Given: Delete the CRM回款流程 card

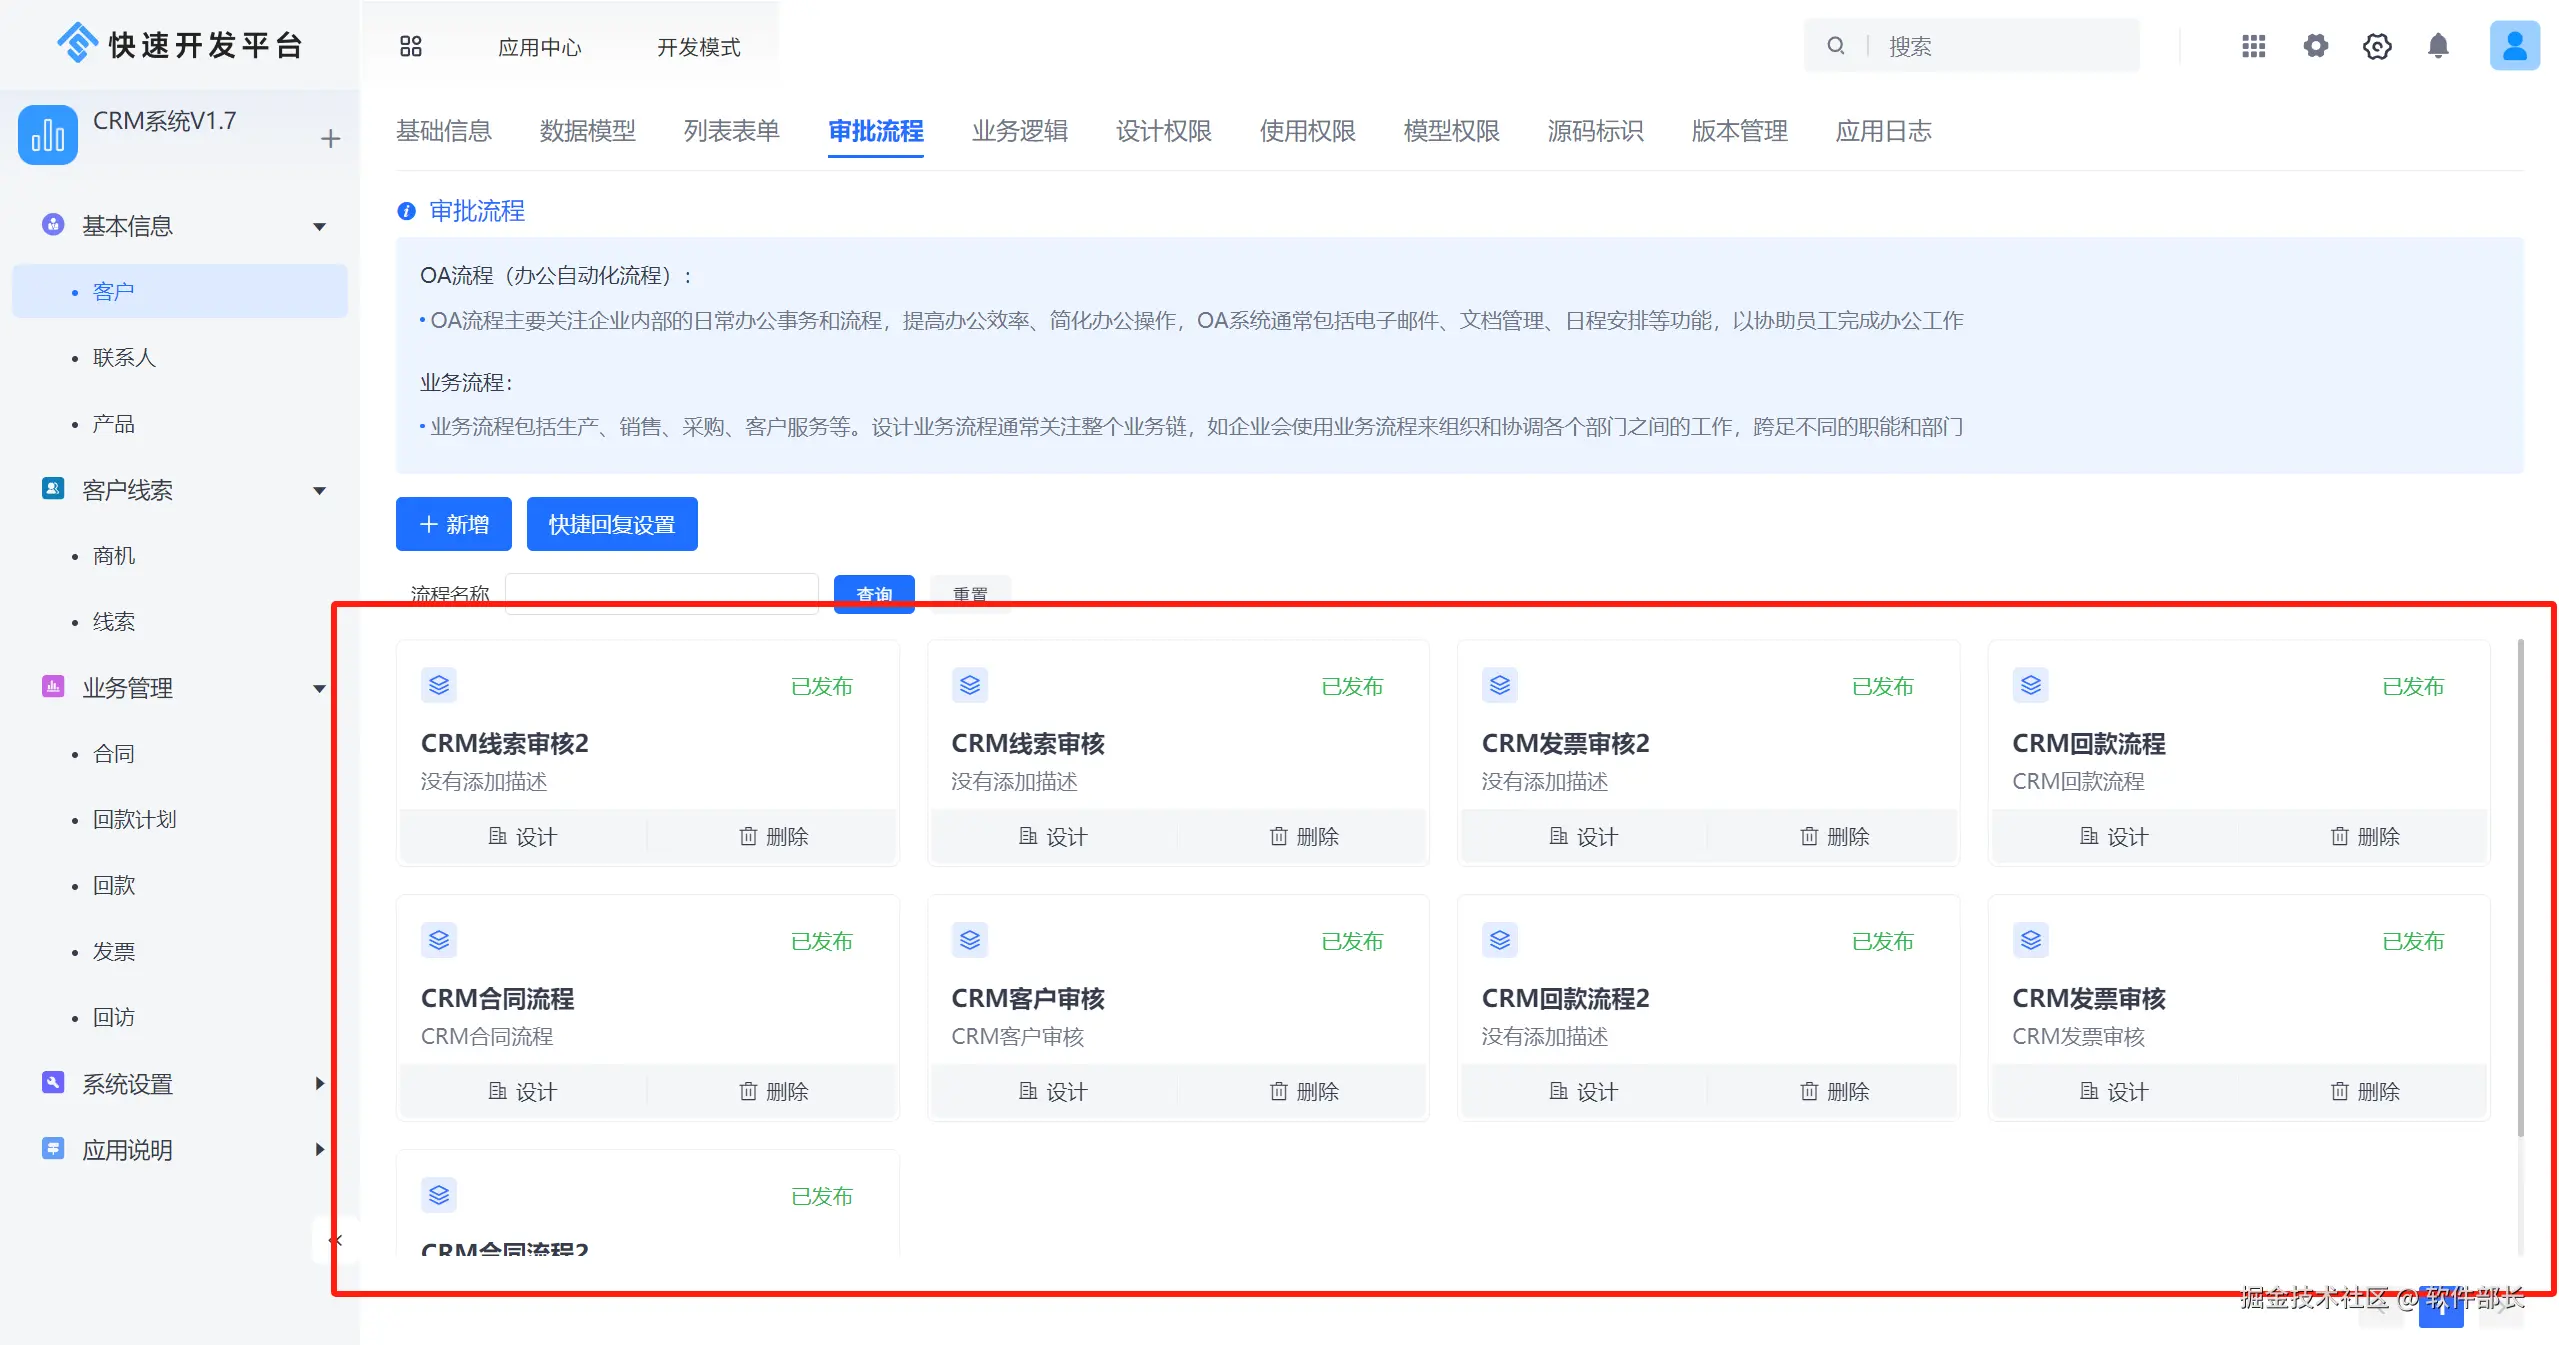Looking at the screenshot, I should pos(2364,836).
